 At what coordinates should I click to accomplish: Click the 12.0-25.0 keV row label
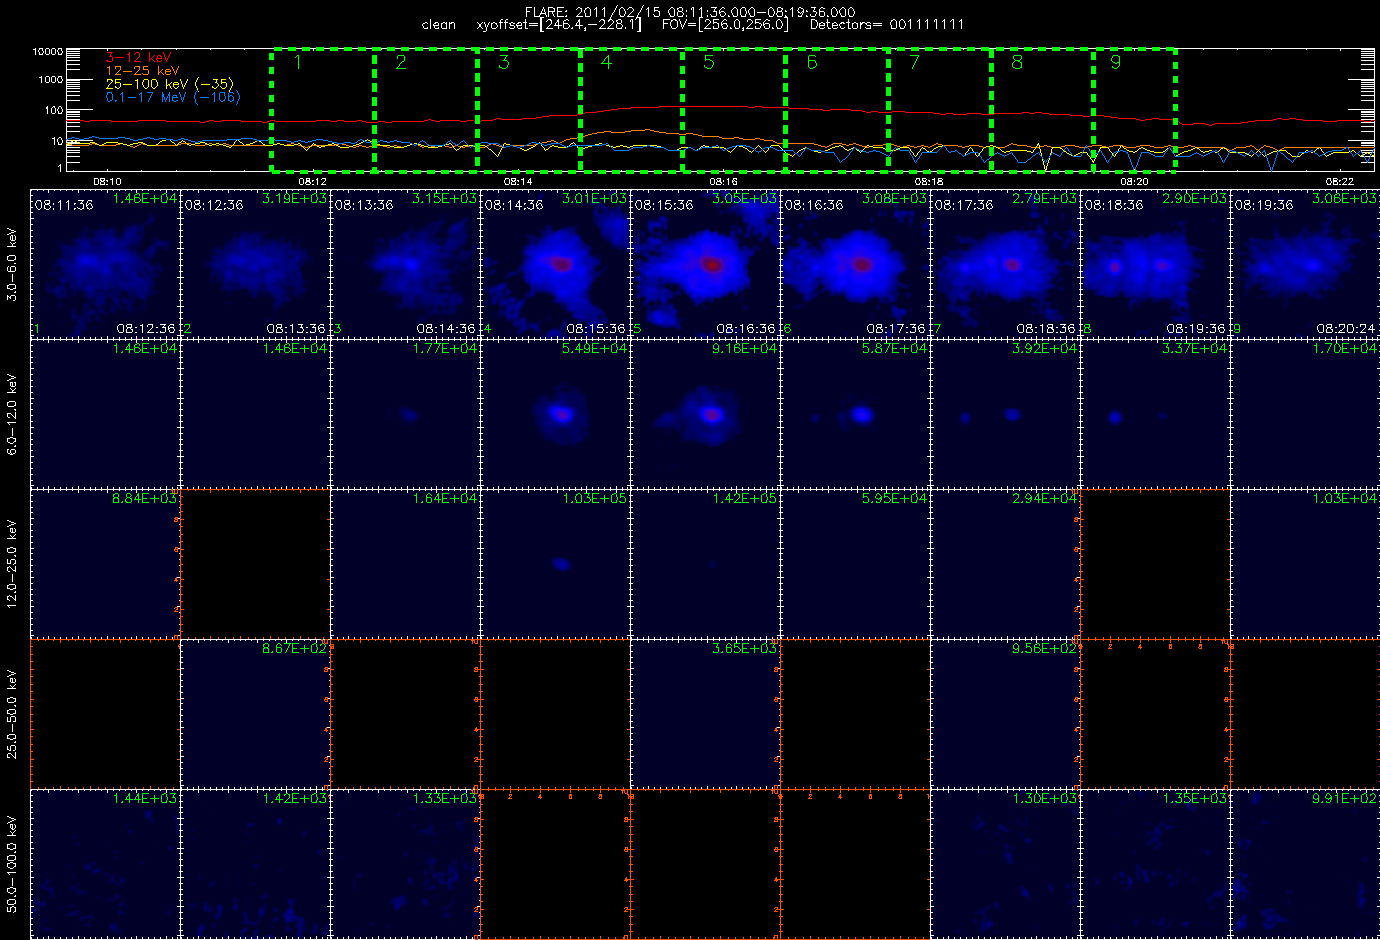pos(12,564)
